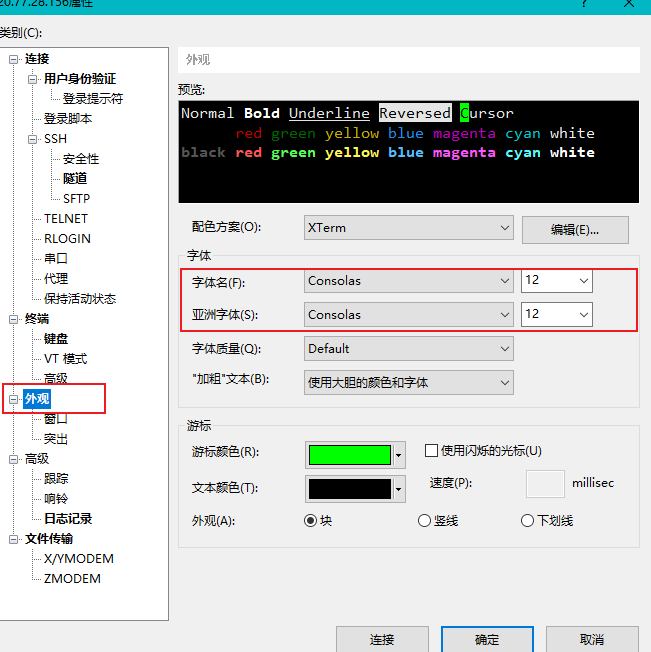
Task: Collapse the SSH tree node
Action: click(x=32, y=139)
